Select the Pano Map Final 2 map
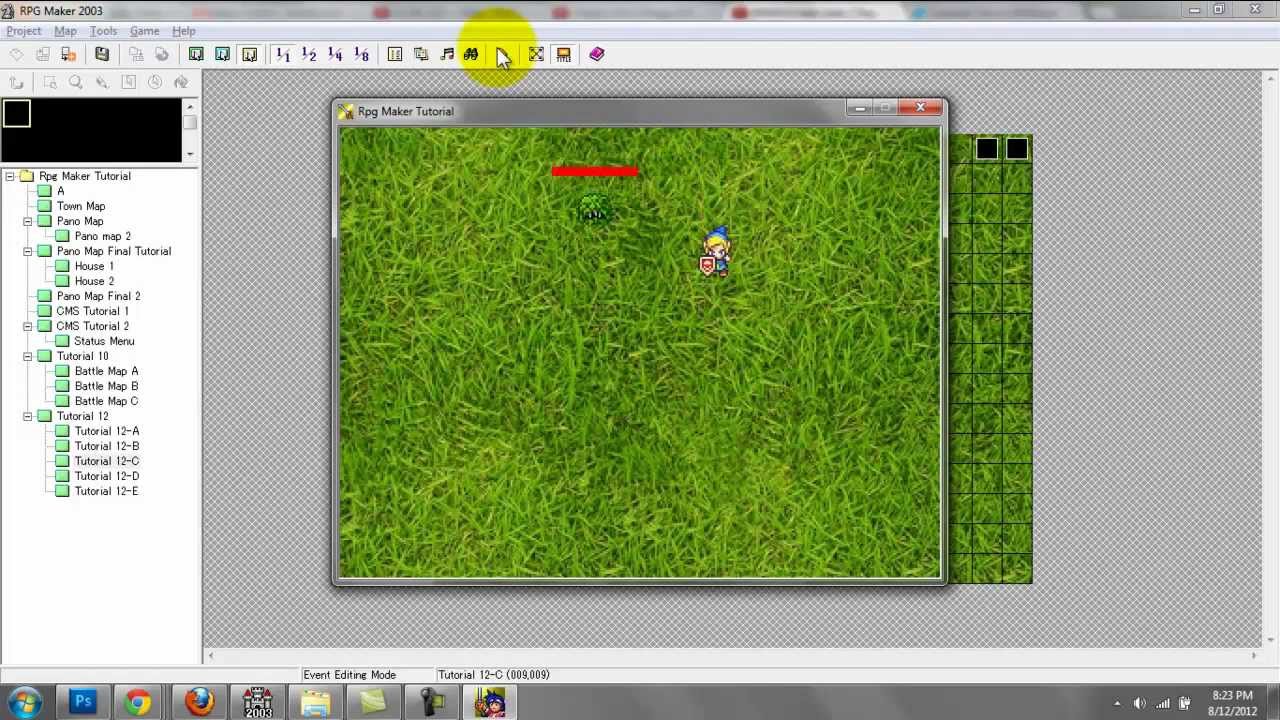Screen dimensions: 1280x720 click(99, 296)
